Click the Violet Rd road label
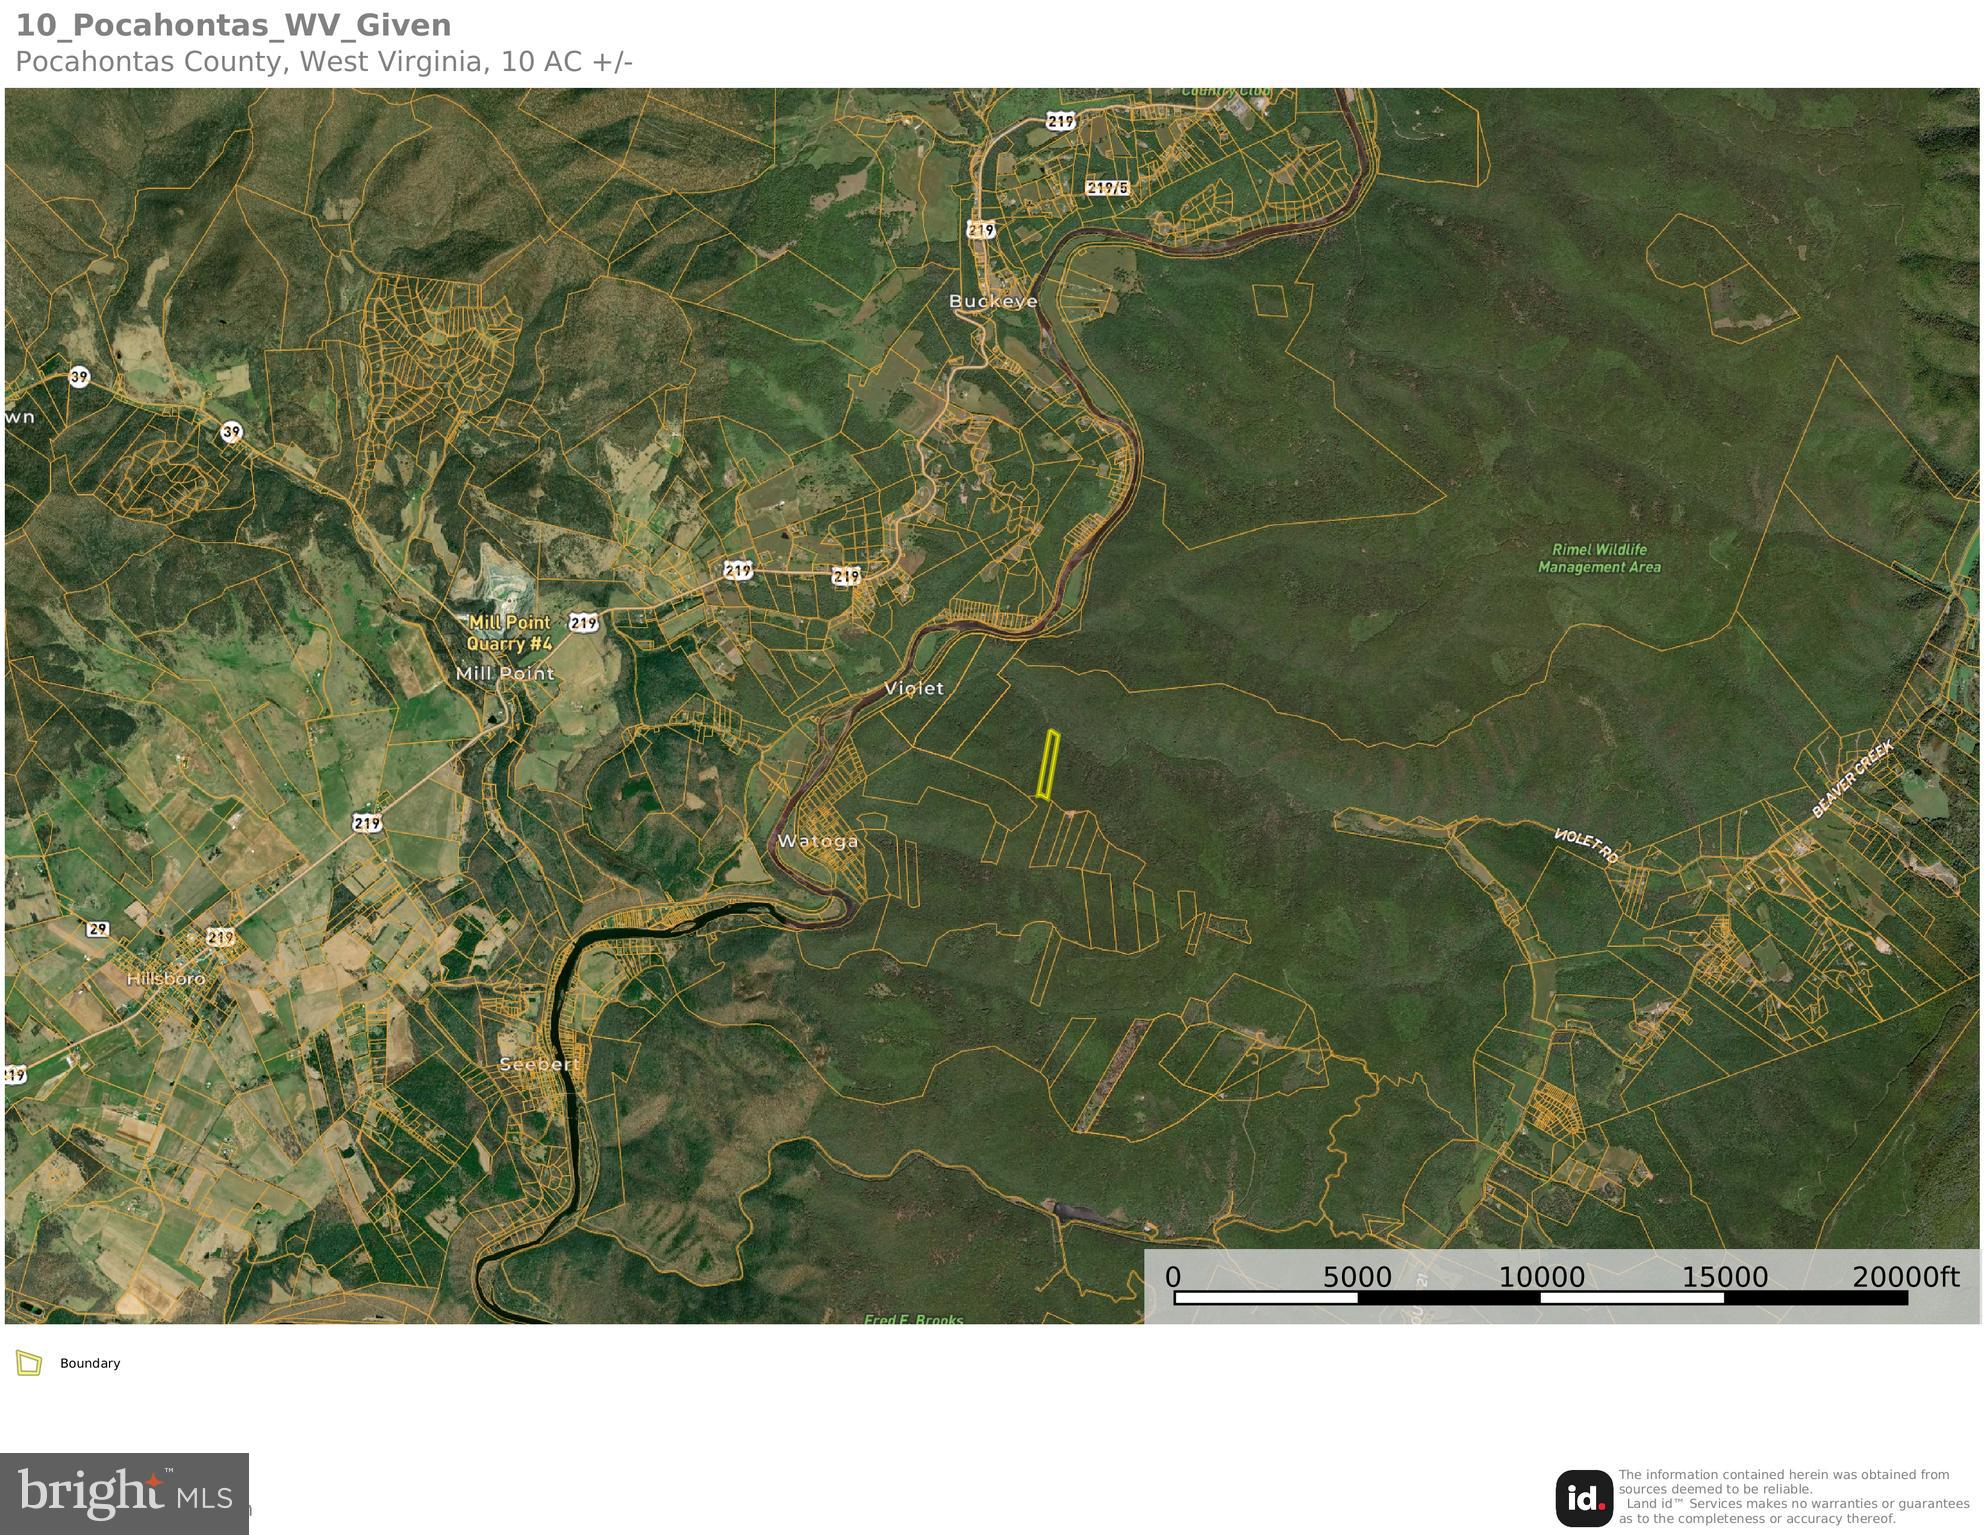Viewport: 1987px width, 1535px height. tap(1586, 846)
